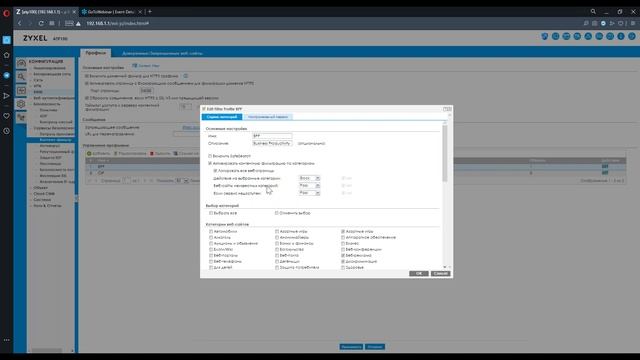Select the Профили tab in background page
640x360 pixels.
tap(96, 53)
